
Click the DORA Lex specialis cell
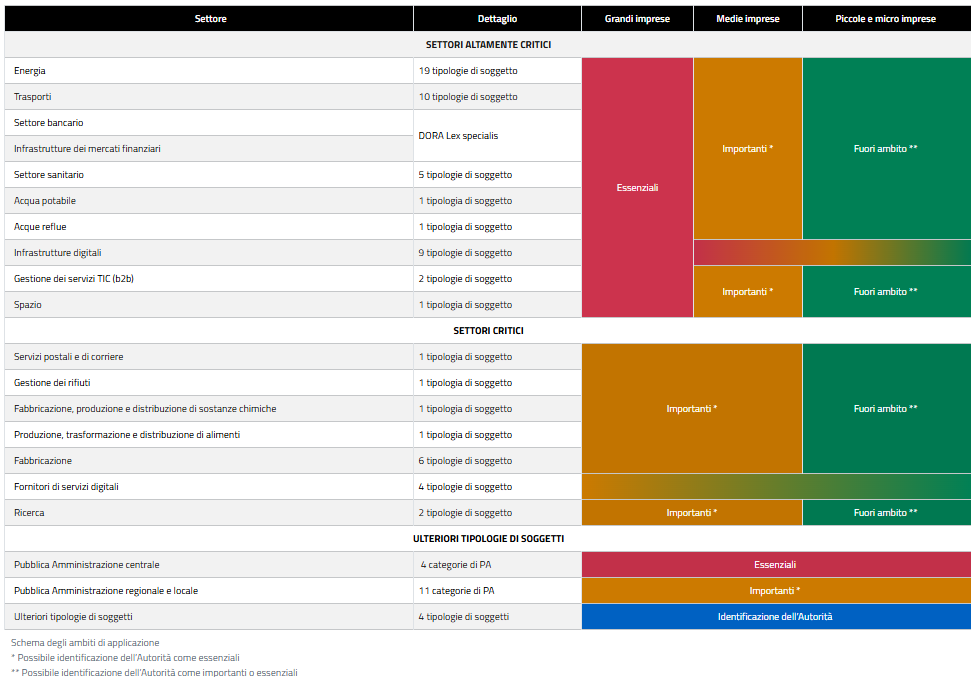coord(458,136)
